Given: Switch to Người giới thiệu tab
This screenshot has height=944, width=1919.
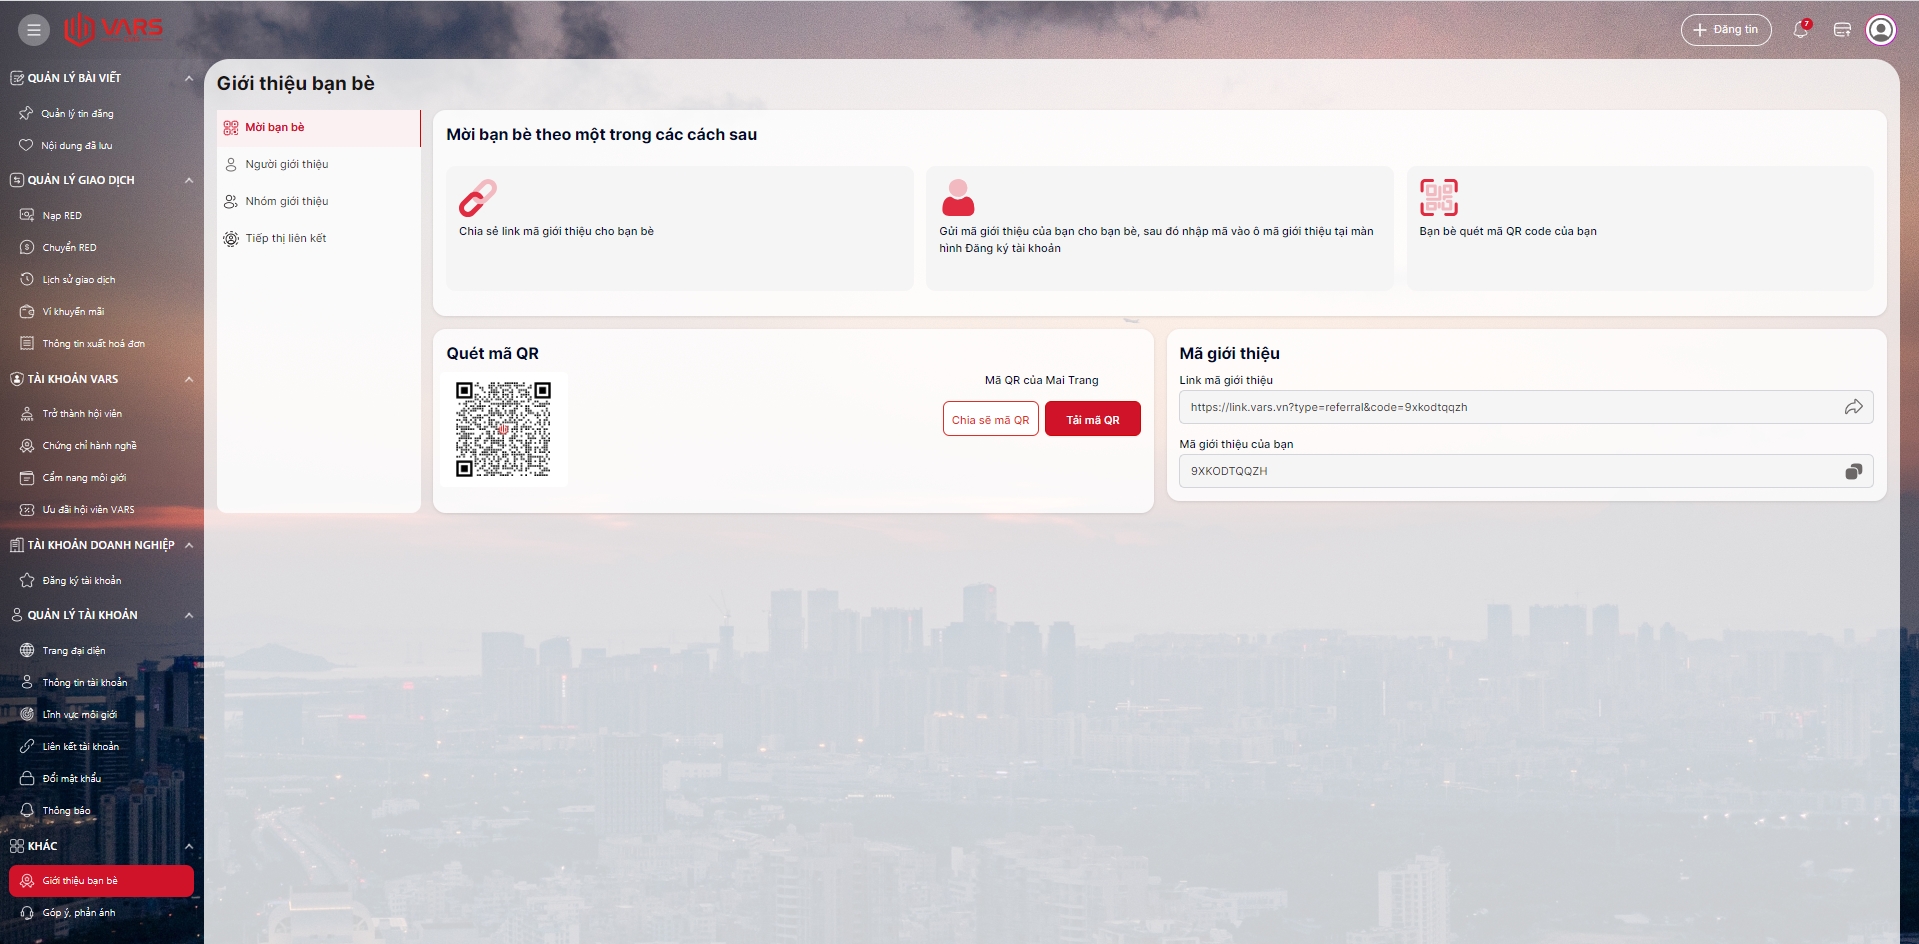Looking at the screenshot, I should coord(287,164).
